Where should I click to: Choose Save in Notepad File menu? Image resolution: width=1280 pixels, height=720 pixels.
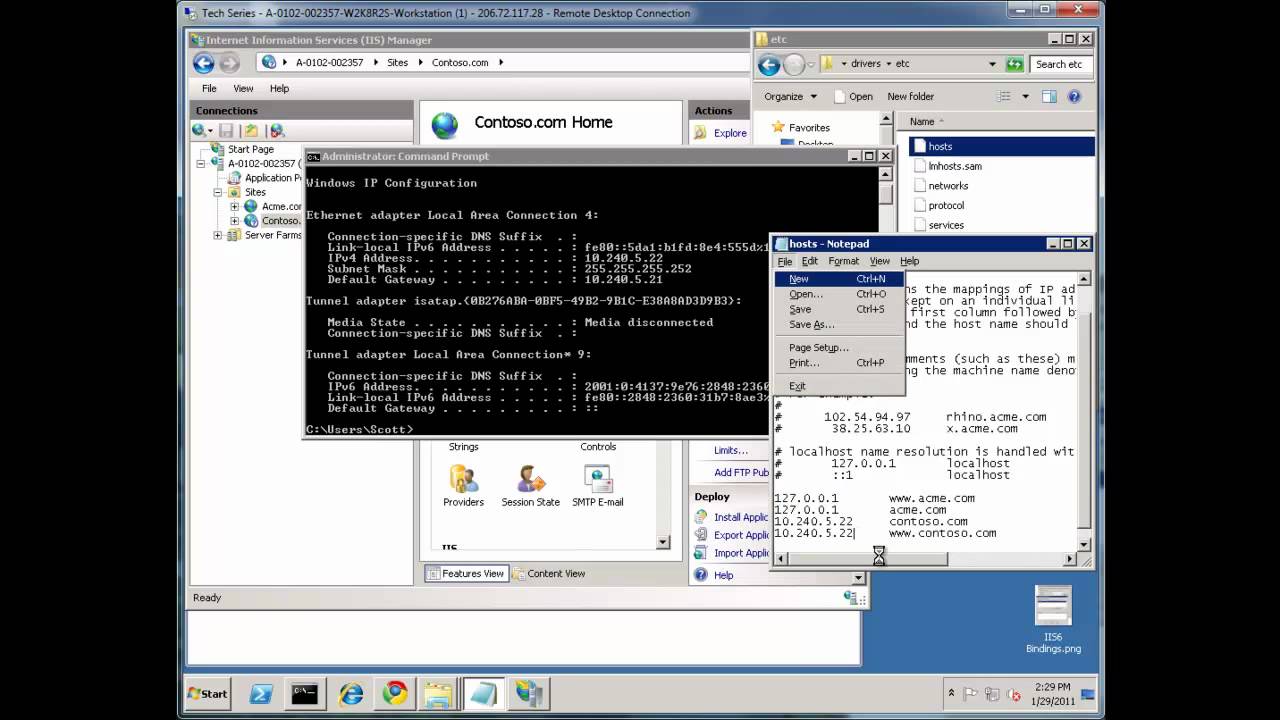pyautogui.click(x=838, y=309)
